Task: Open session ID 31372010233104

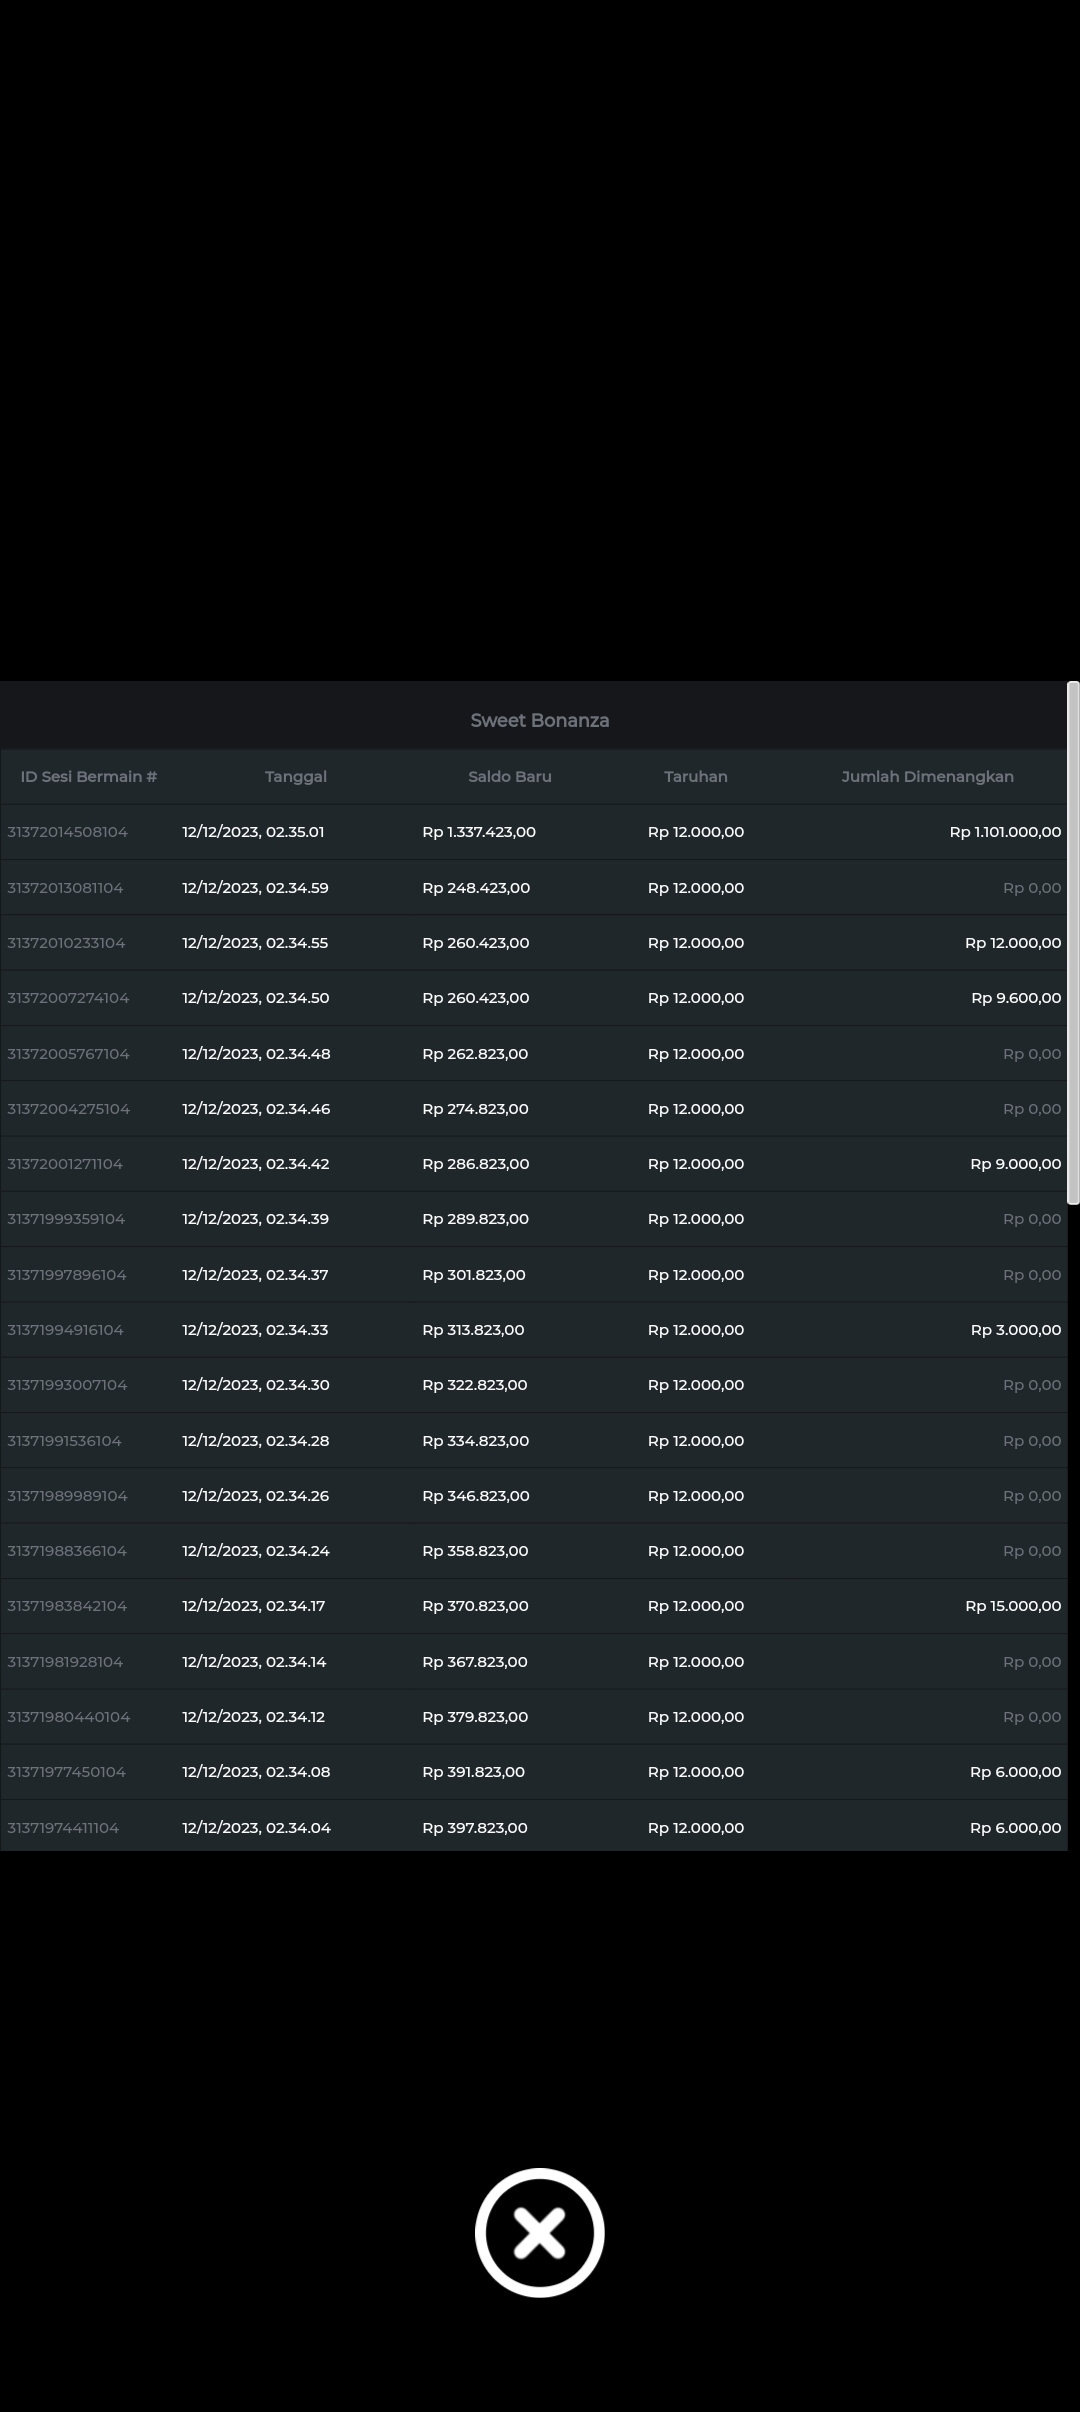Action: [66, 943]
